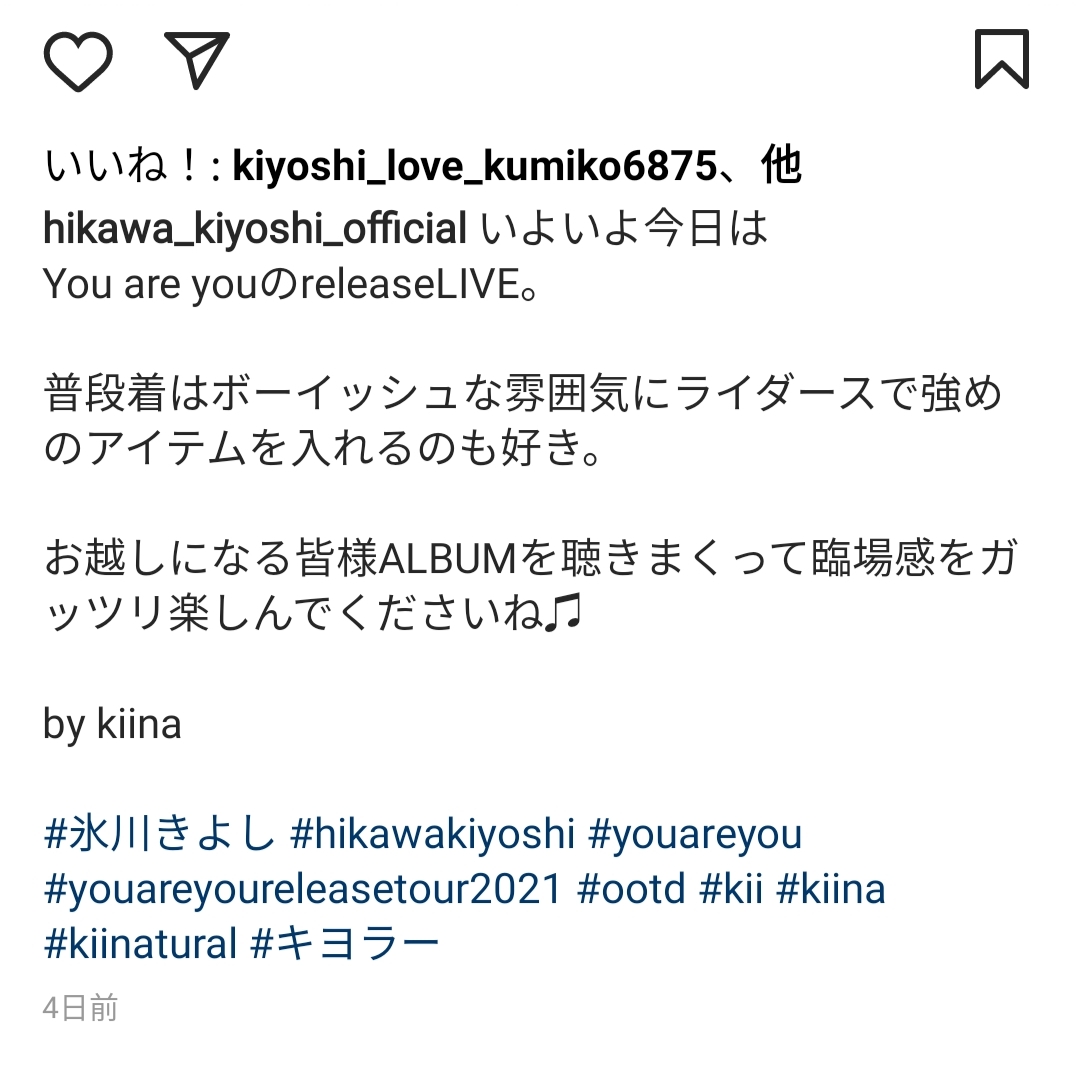The image size is (1080, 1080).
Task: Open hashtag #kiinatural
Action: click(141, 943)
